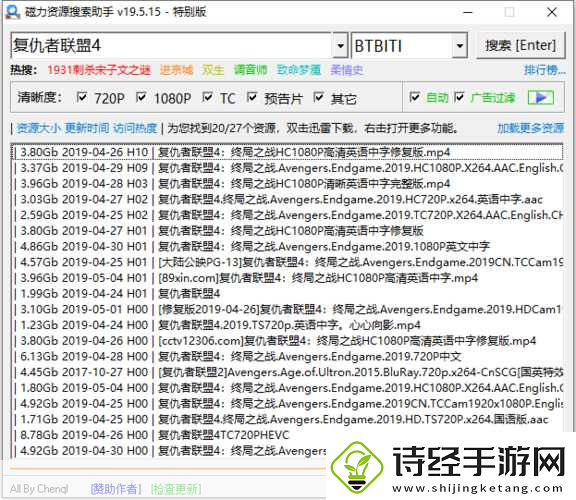
Task: Toggle the 自动 checkbox
Action: tap(415, 97)
